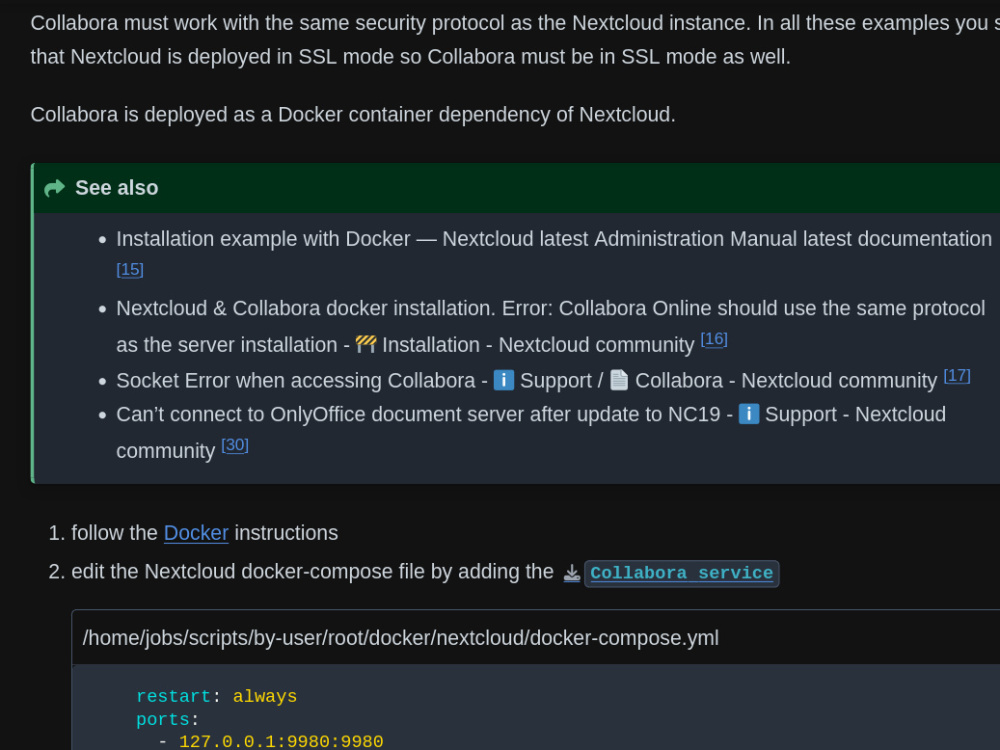Open footnote reference [15]
The height and width of the screenshot is (750, 1000).
130,270
